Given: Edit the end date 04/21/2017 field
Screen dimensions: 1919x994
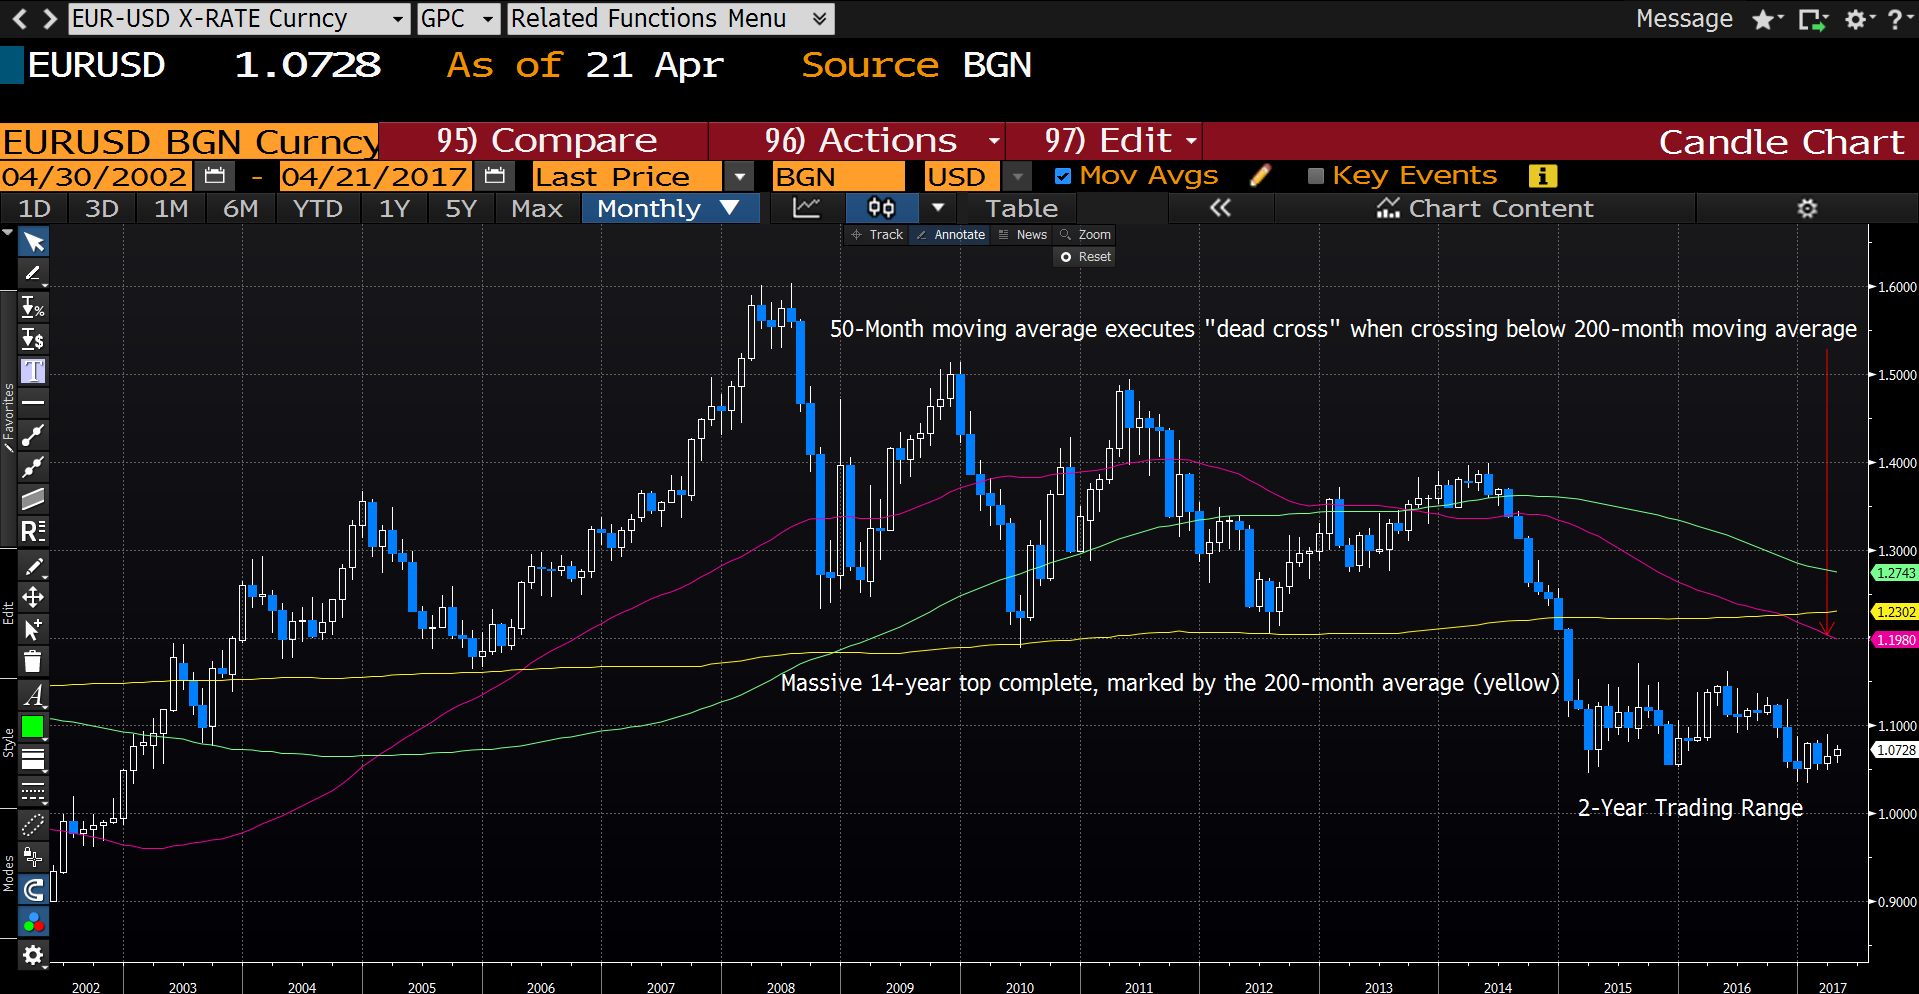Looking at the screenshot, I should click(375, 177).
